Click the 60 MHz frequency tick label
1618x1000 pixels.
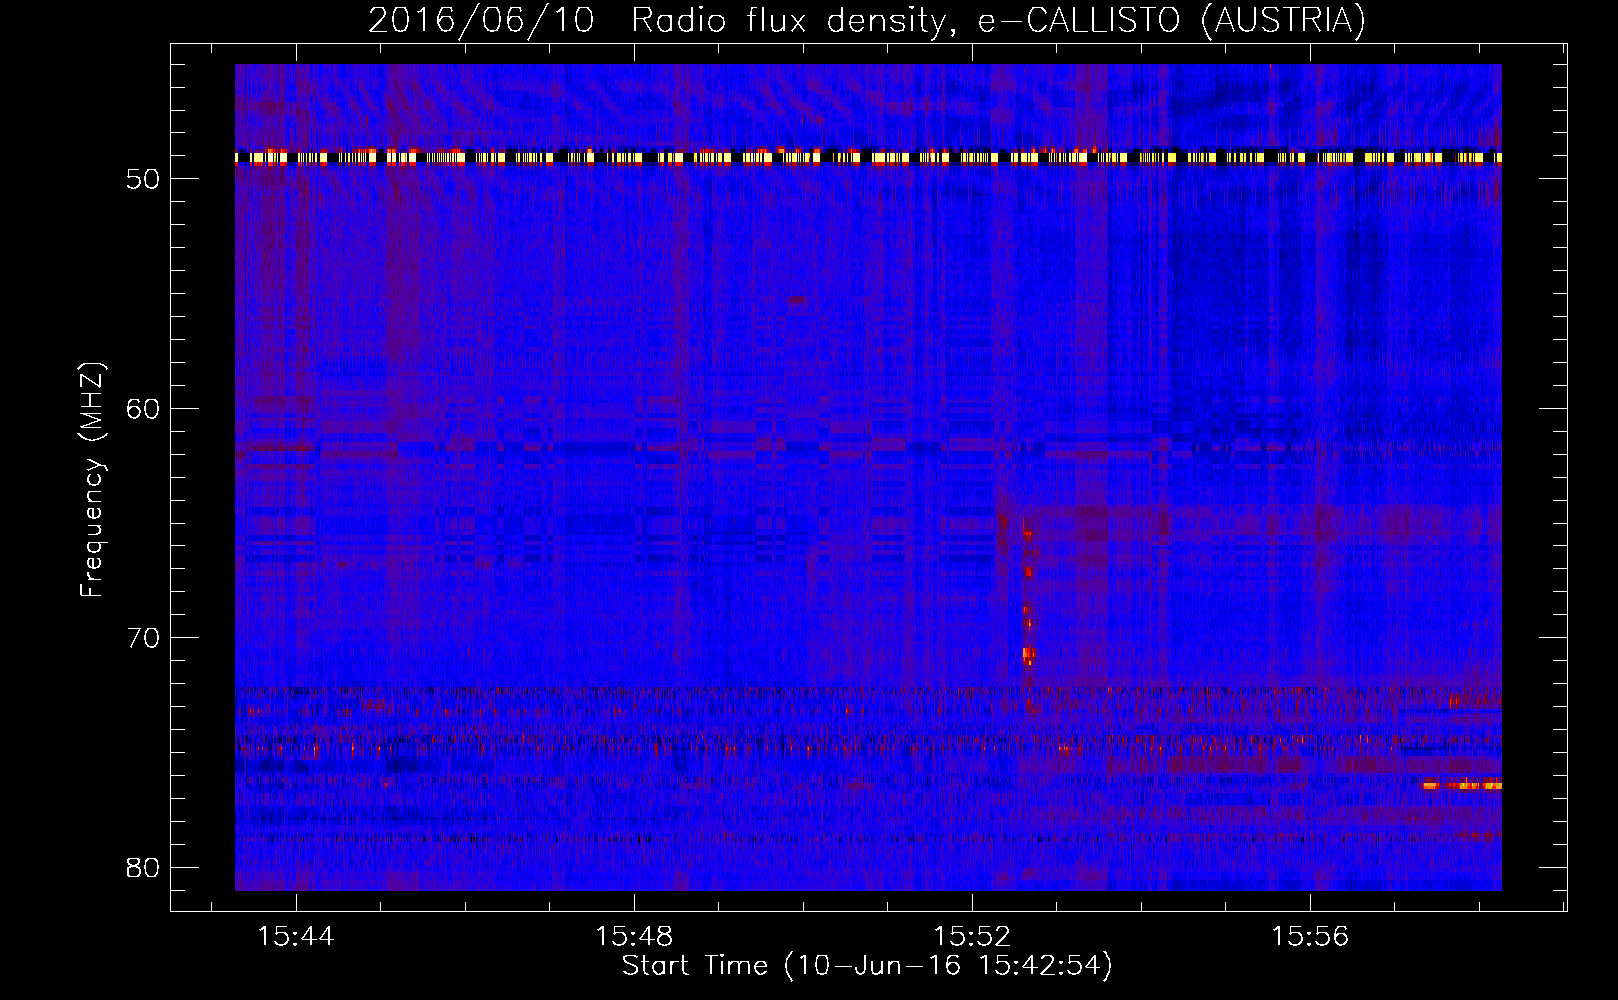click(x=144, y=408)
